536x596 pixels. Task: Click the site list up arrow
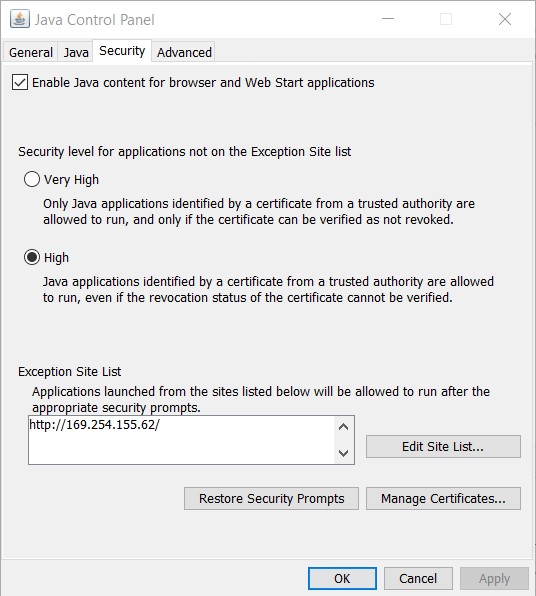coord(344,427)
